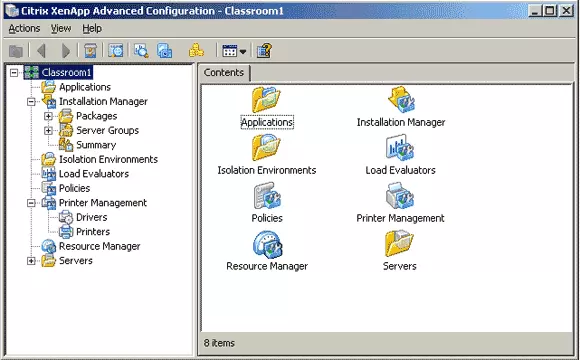Click the Installation Manager icon in Contents

coord(401,100)
